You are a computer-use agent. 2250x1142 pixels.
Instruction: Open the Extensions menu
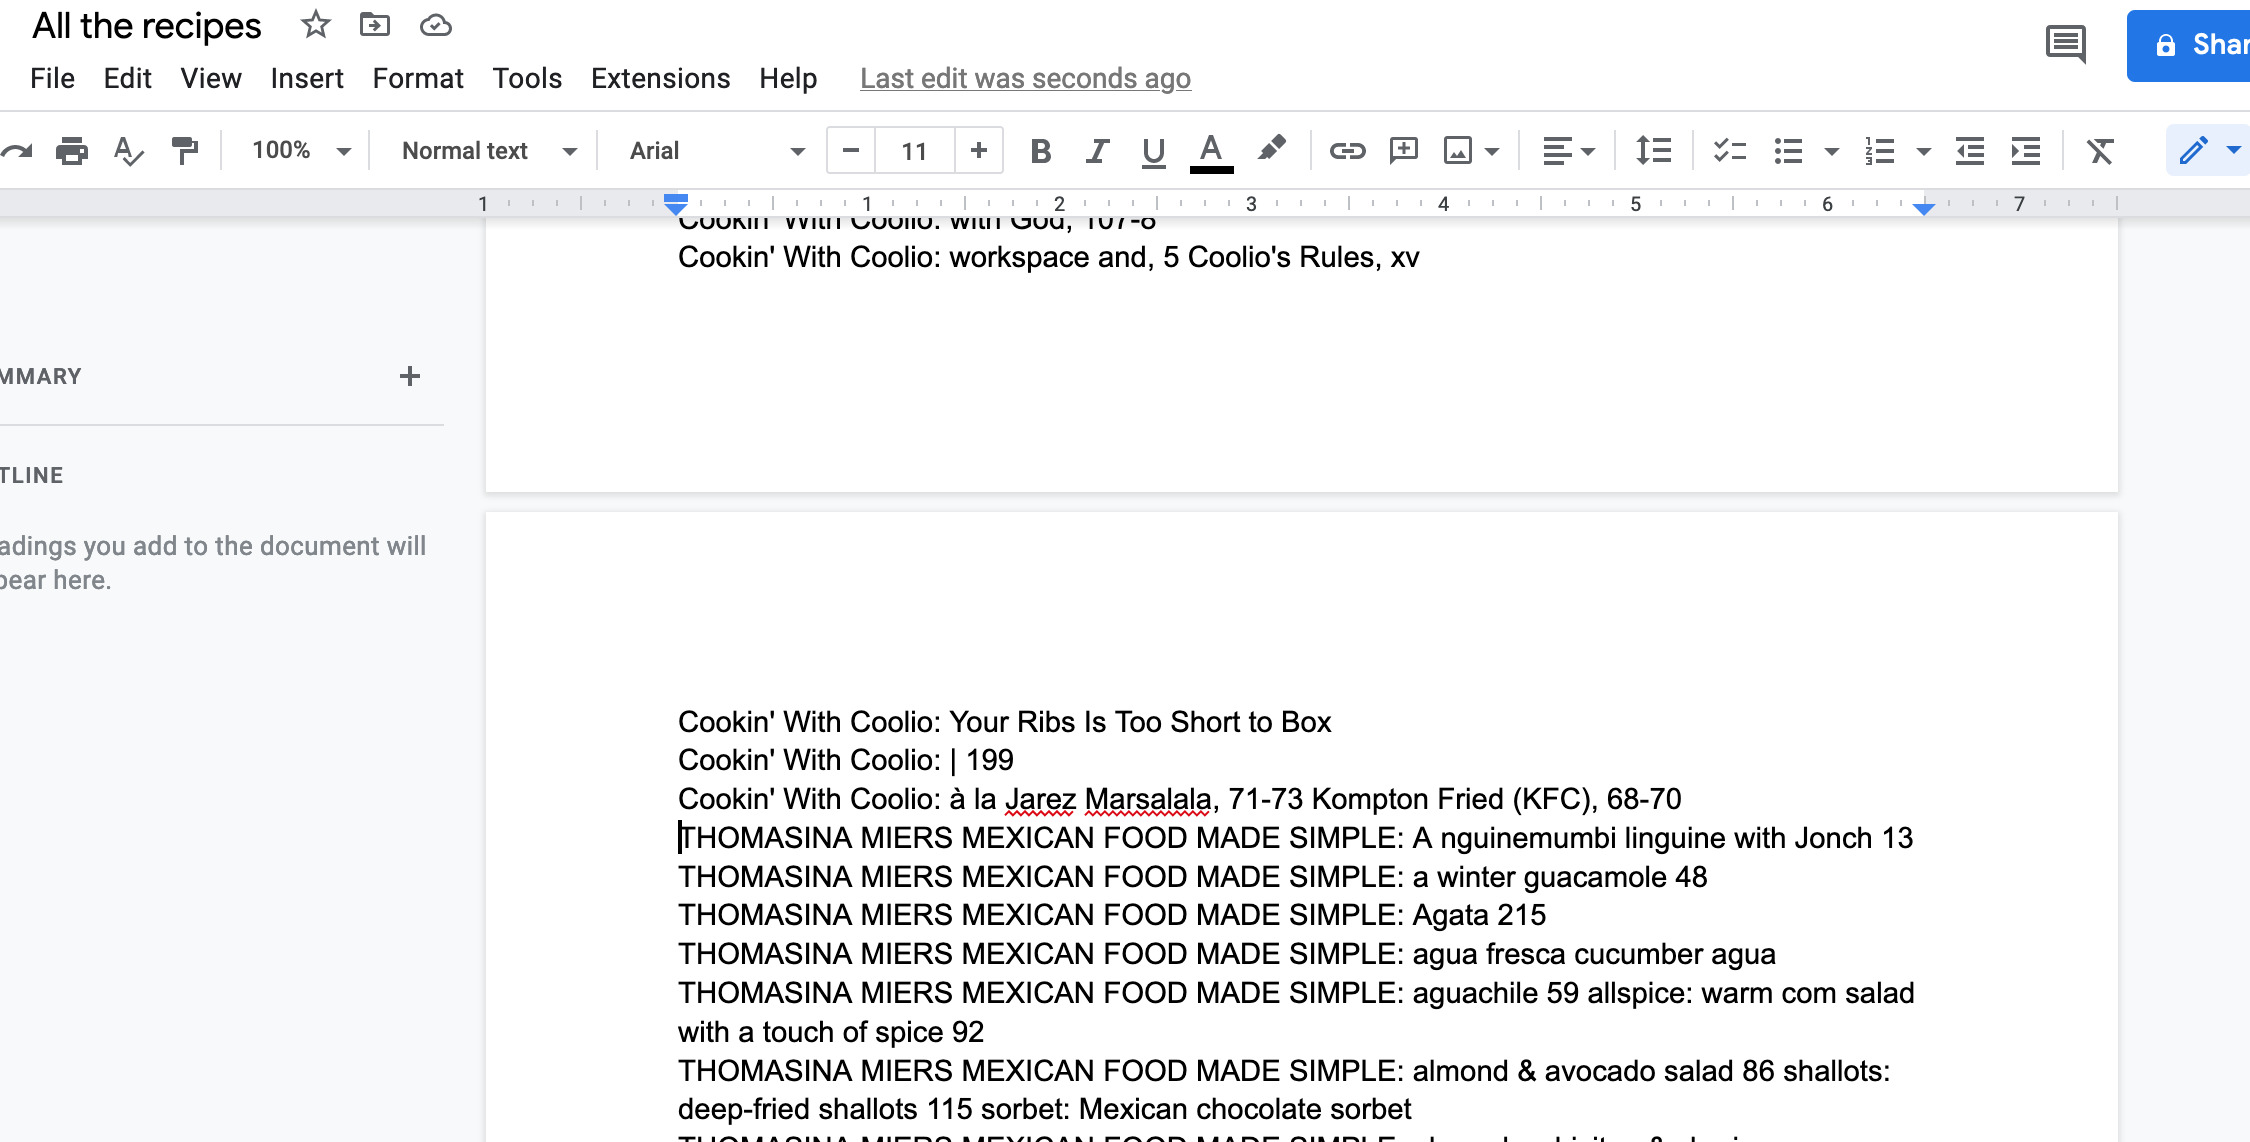tap(660, 77)
